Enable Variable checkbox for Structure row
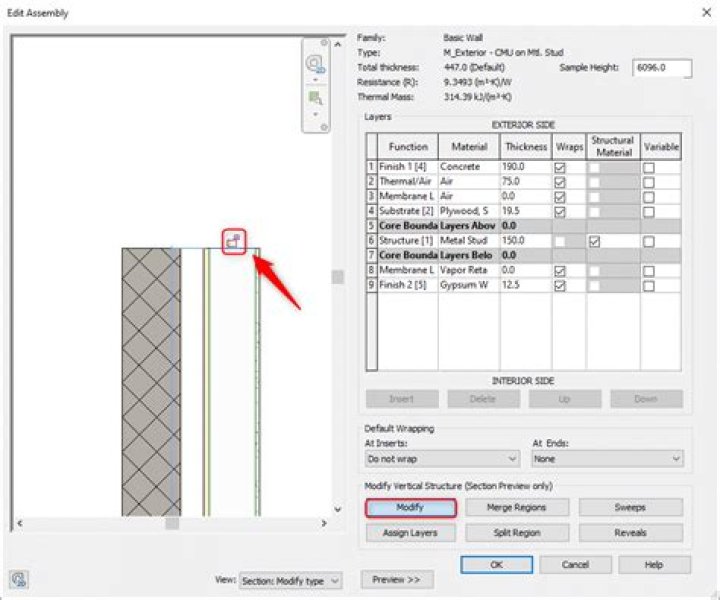The image size is (720, 600). pyautogui.click(x=648, y=241)
